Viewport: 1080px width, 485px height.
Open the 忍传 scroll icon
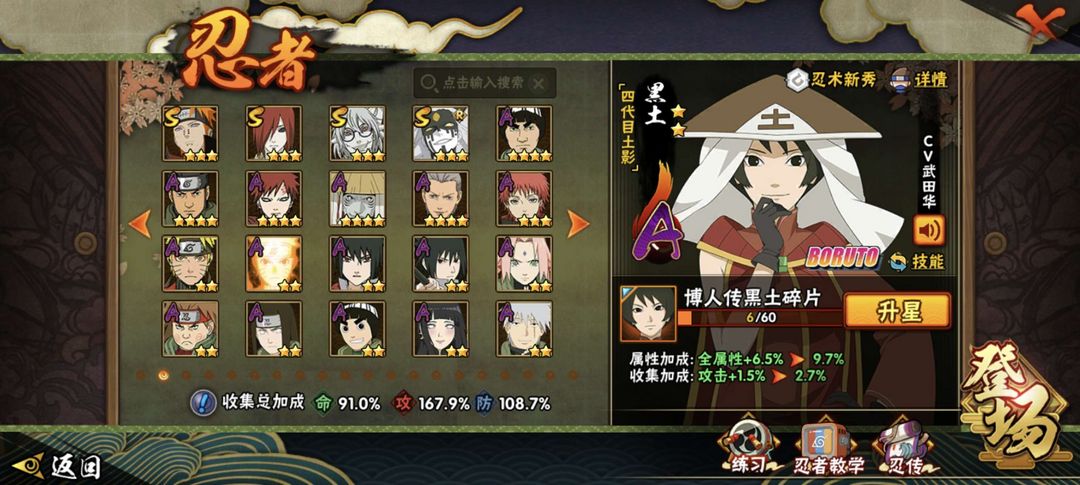904,448
